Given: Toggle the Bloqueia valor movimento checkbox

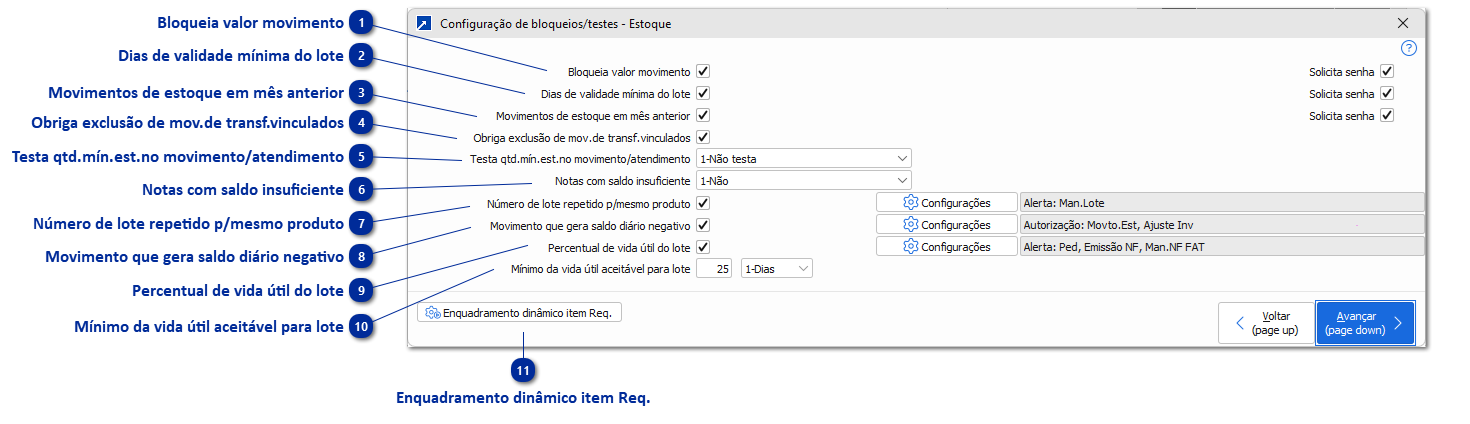Looking at the screenshot, I should tap(703, 72).
